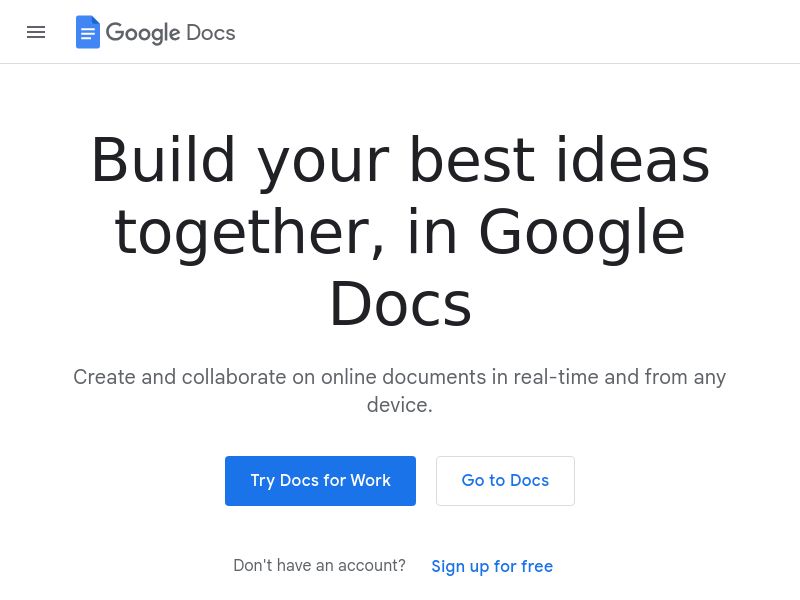The height and width of the screenshot is (600, 800).
Task: Click the word "device." in the subtitle
Action: tap(400, 405)
